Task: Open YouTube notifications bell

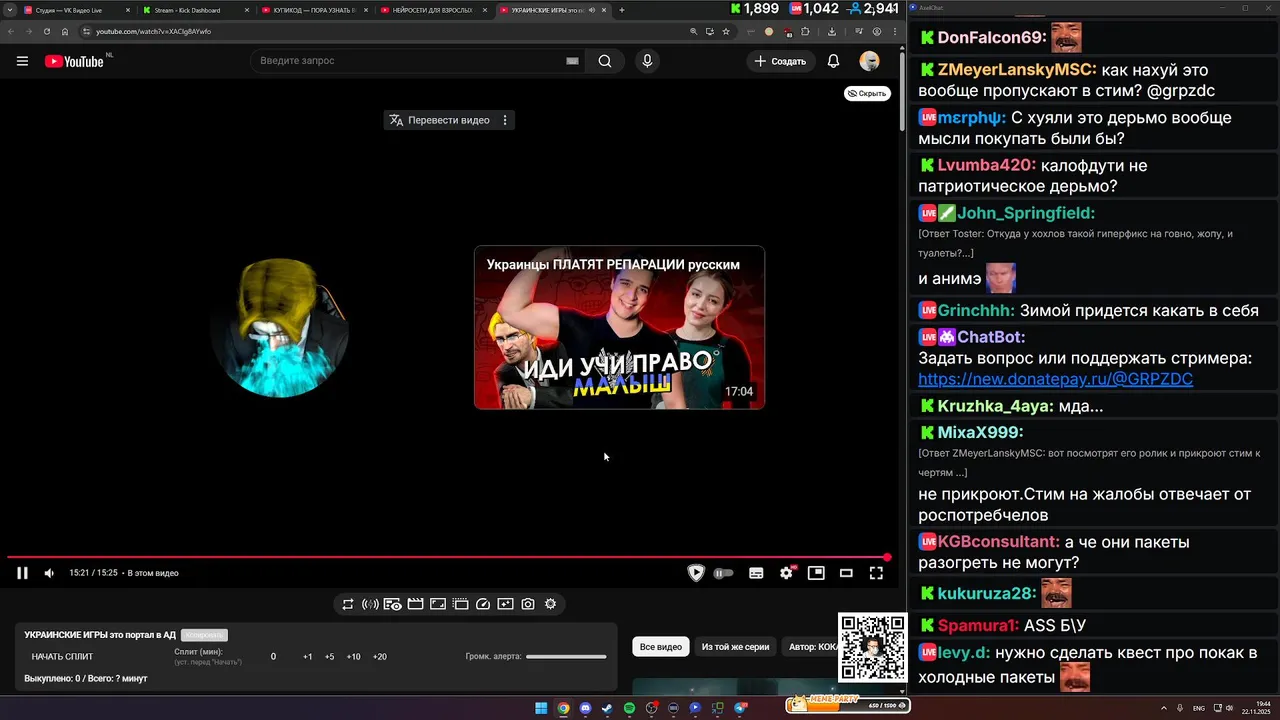Action: point(833,61)
